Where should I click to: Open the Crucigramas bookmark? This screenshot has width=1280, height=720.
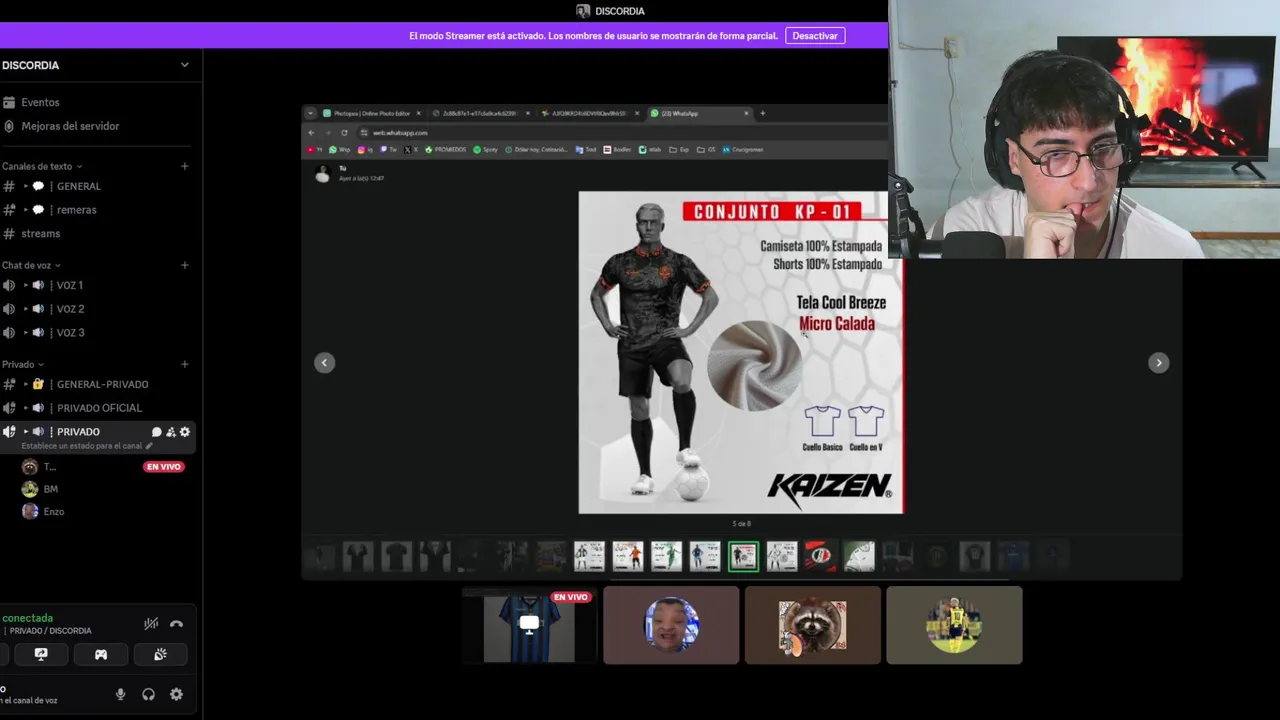click(742, 149)
